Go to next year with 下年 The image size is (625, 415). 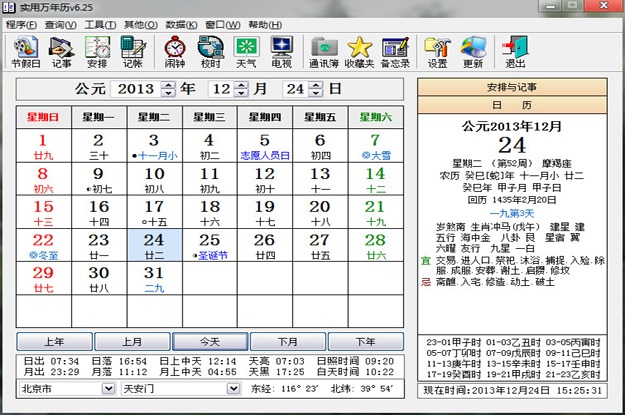point(366,342)
